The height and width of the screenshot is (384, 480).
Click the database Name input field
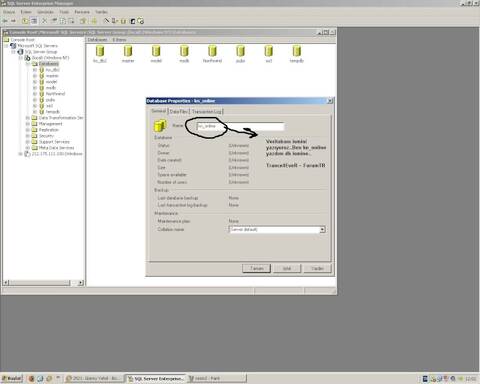point(240,126)
